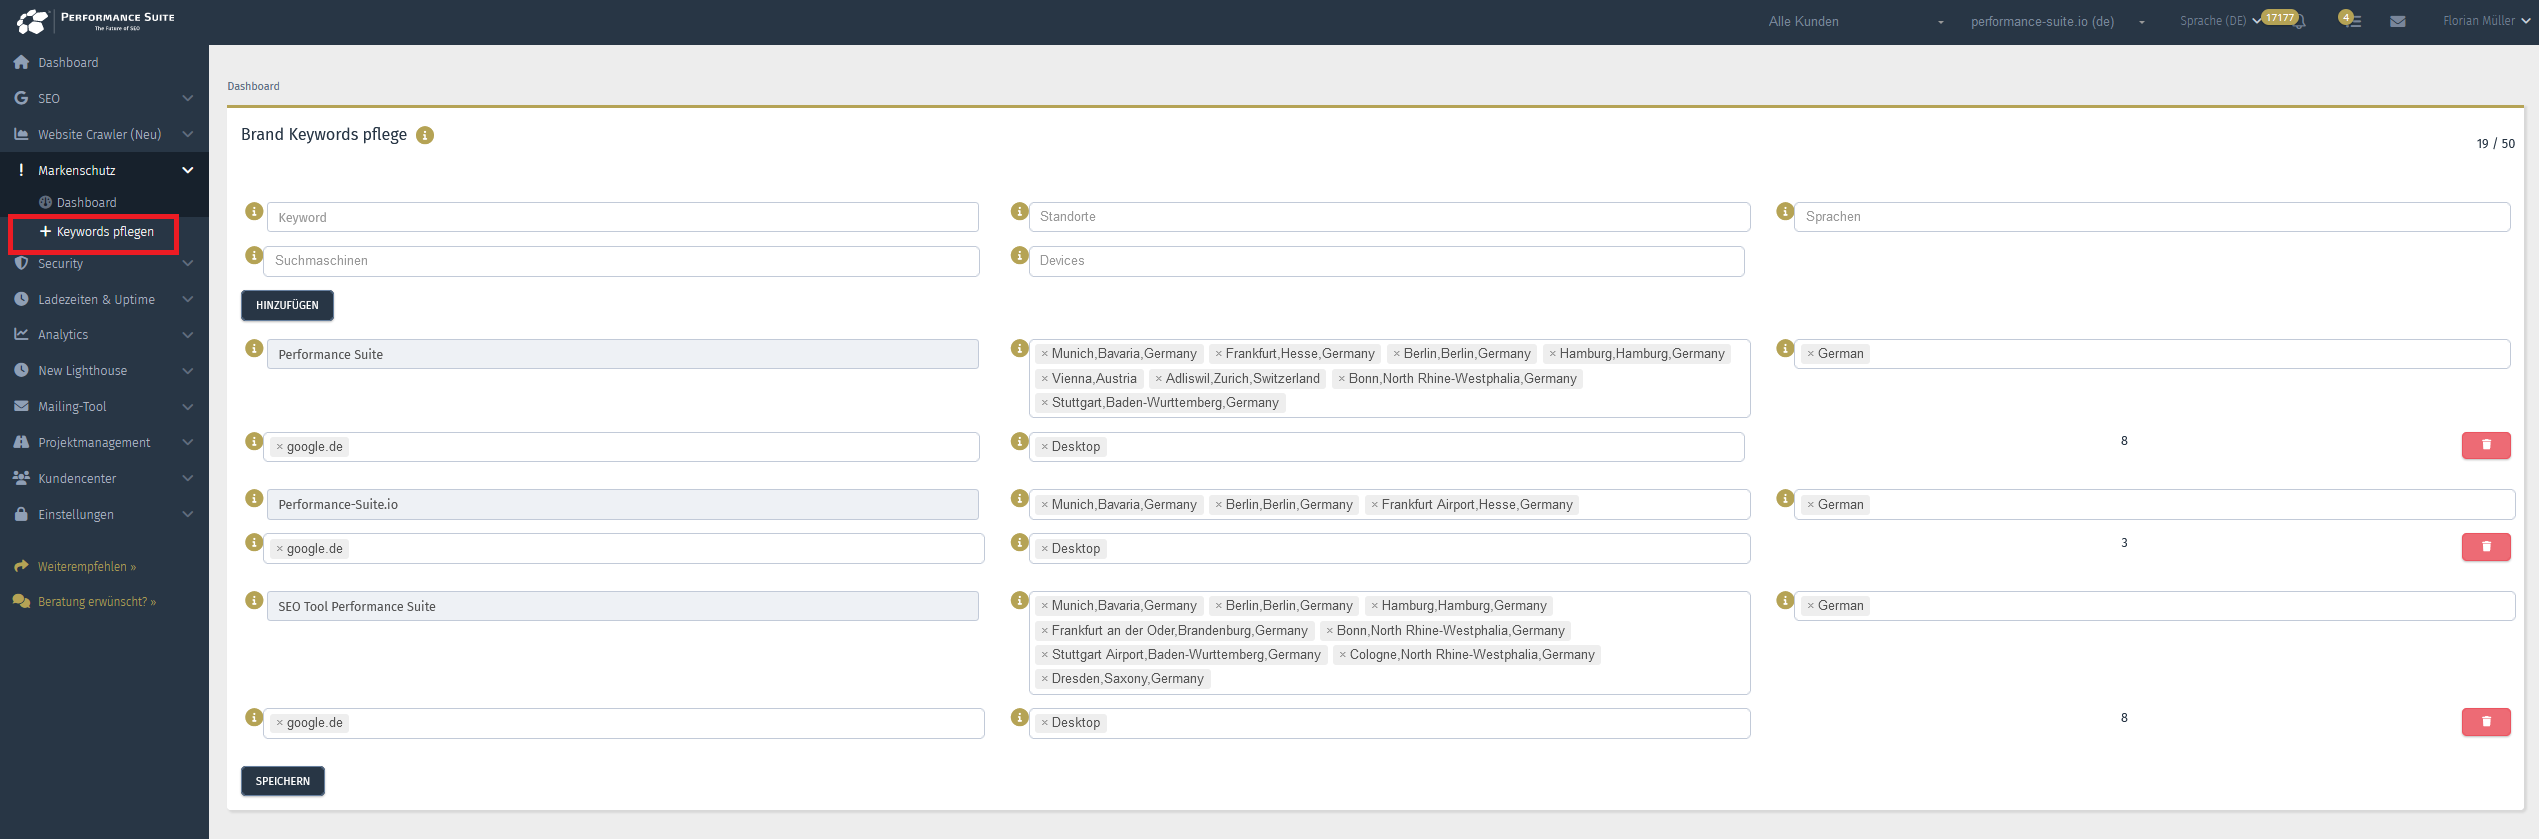Click info icon next to Brand Keywords pflege
2539x839 pixels.
click(425, 135)
